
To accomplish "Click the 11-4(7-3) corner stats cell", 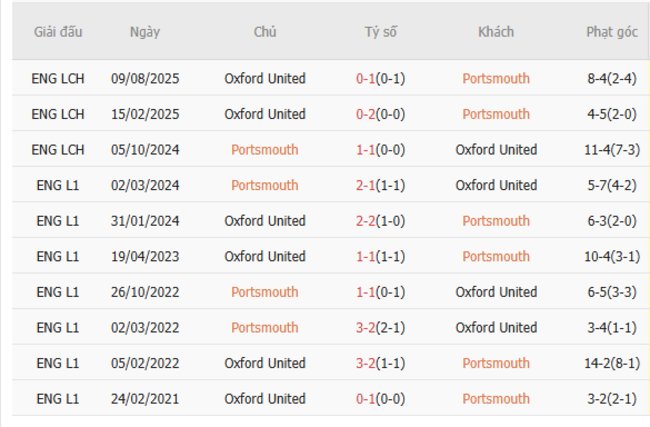I will [x=612, y=150].
